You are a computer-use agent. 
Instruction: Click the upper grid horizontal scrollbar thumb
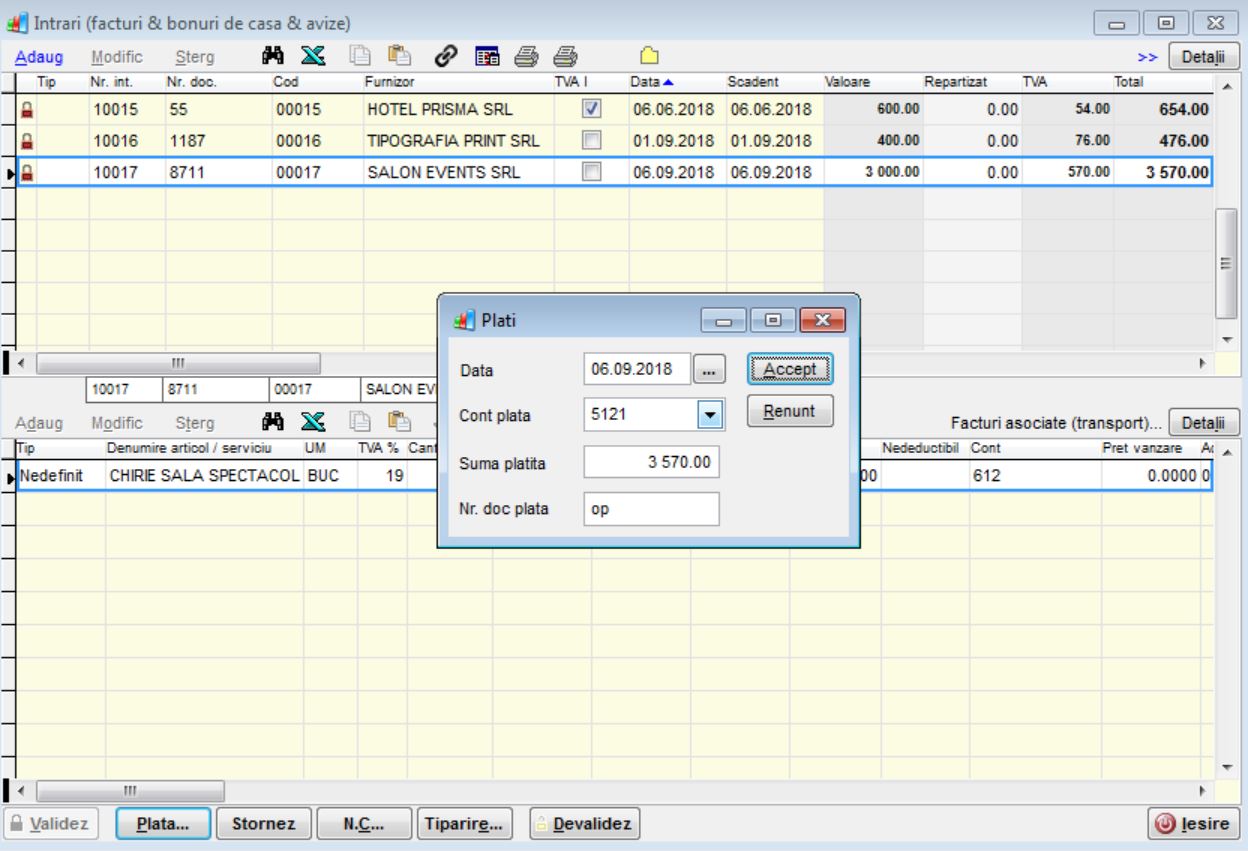[179, 361]
